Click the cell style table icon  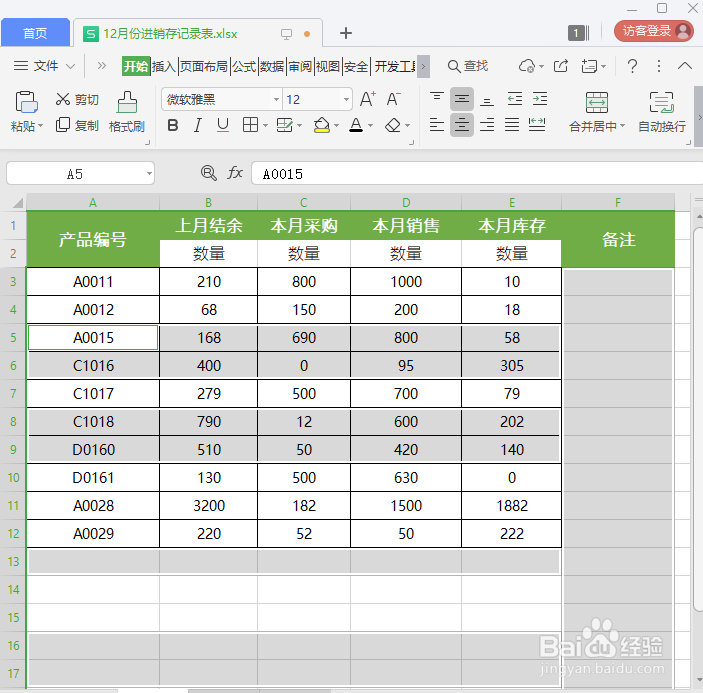click(285, 125)
